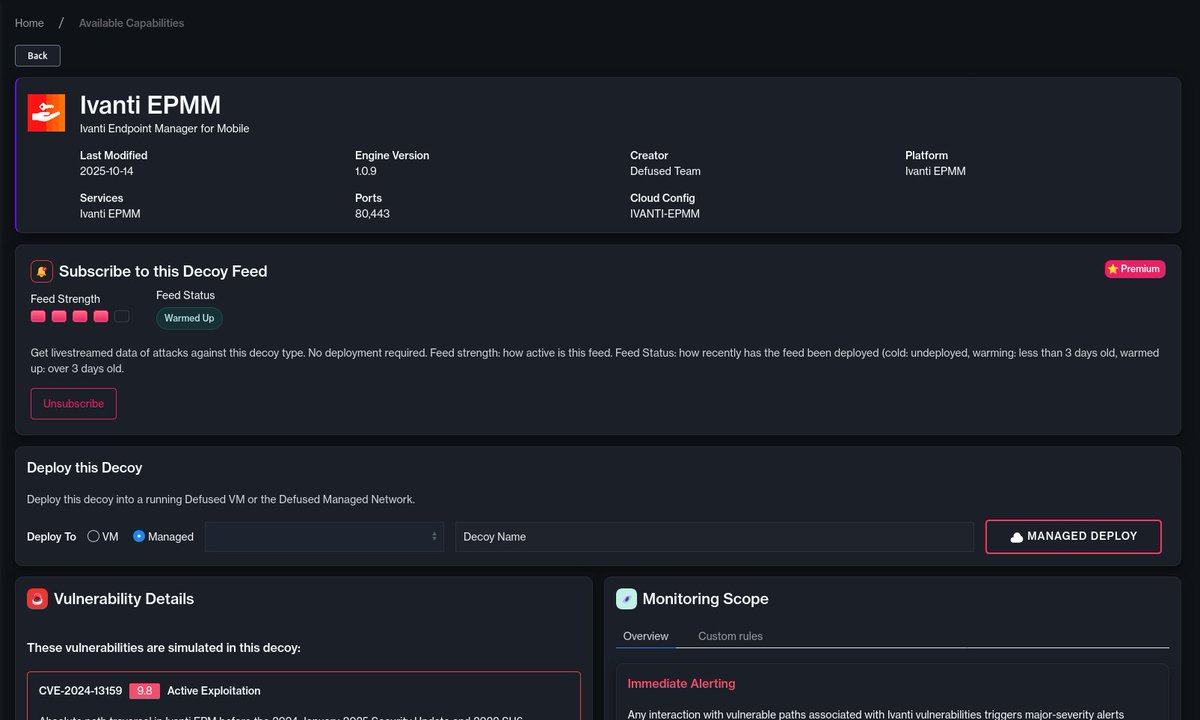Viewport: 1200px width, 720px height.
Task: Click the Cloud Config value IVANTI-EPMM
Action: pyautogui.click(x=665, y=214)
